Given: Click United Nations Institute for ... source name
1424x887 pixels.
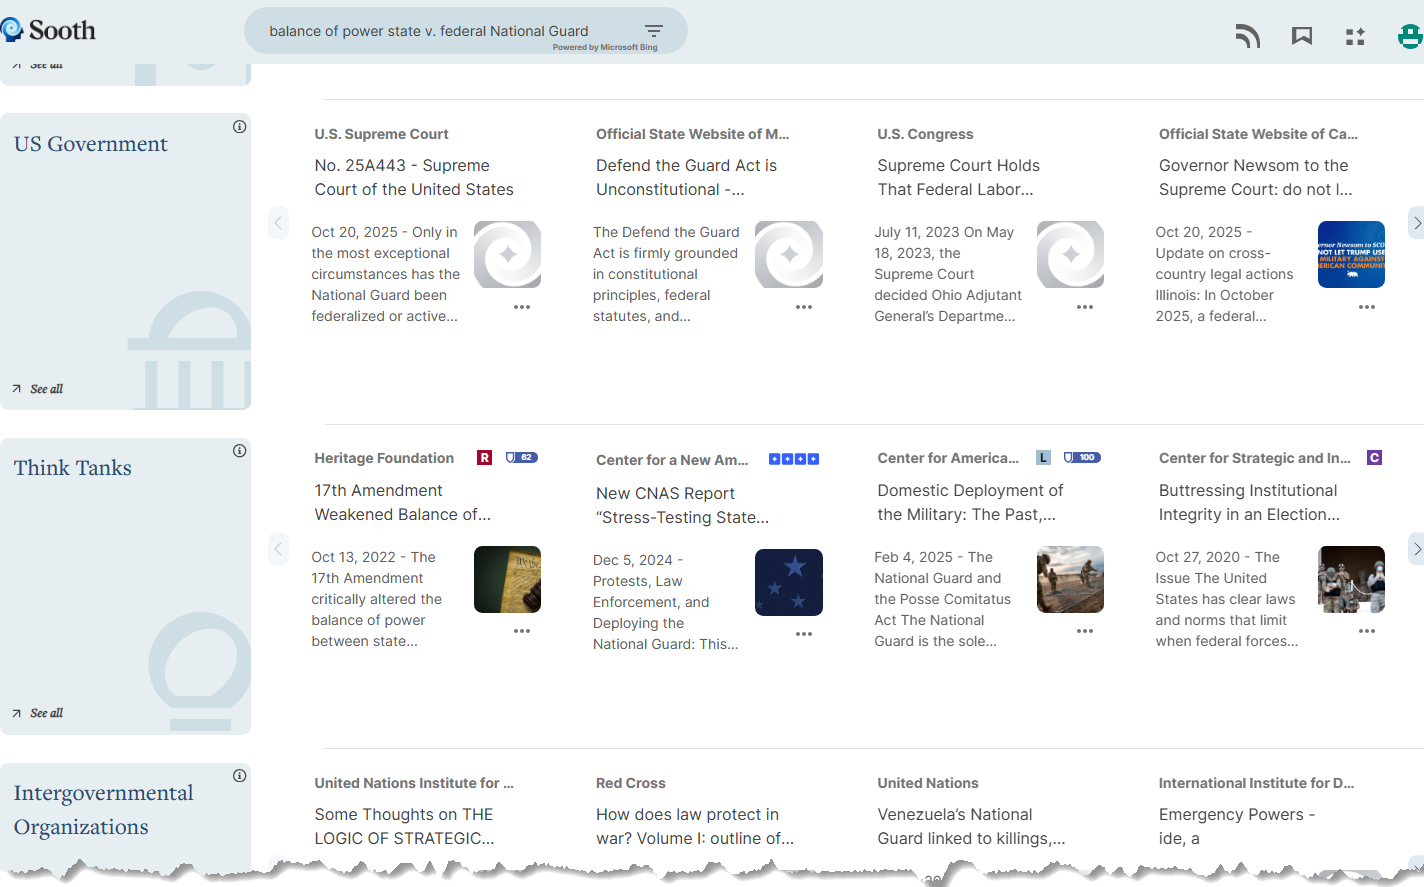Looking at the screenshot, I should click(414, 783).
